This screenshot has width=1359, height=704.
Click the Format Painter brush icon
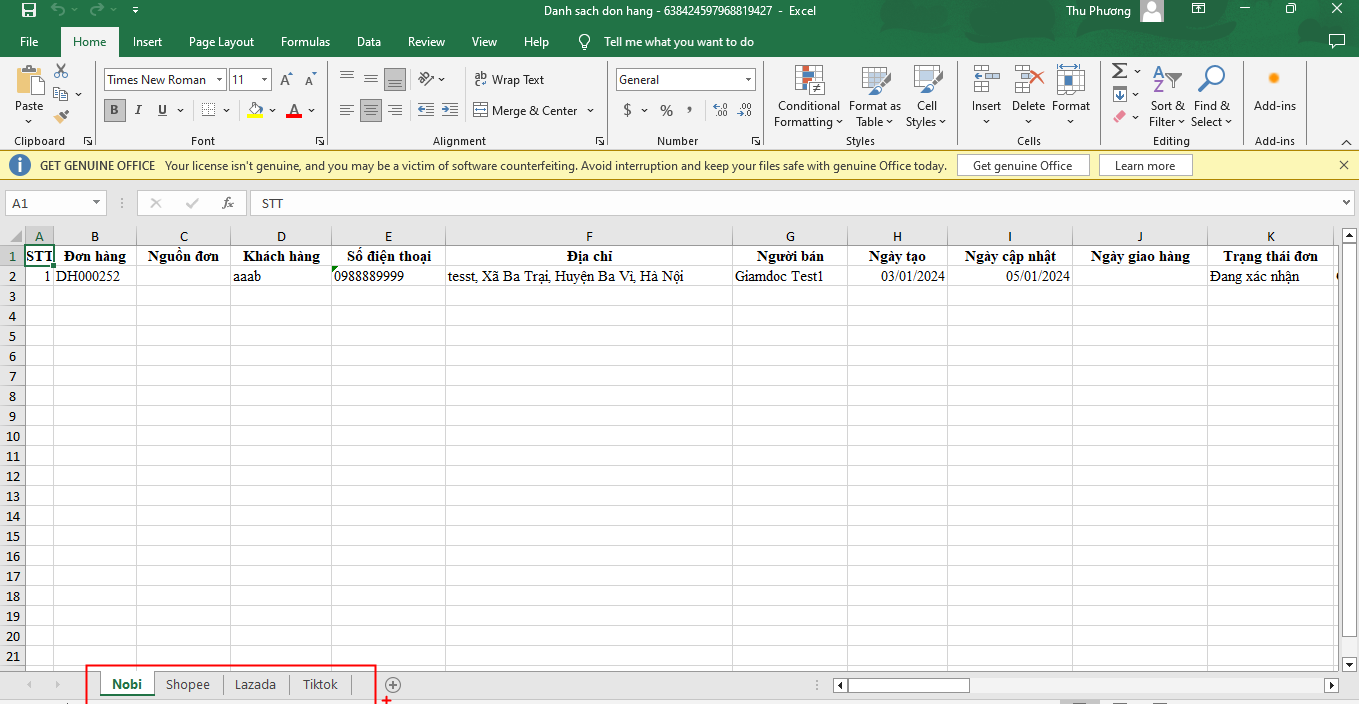[61, 117]
